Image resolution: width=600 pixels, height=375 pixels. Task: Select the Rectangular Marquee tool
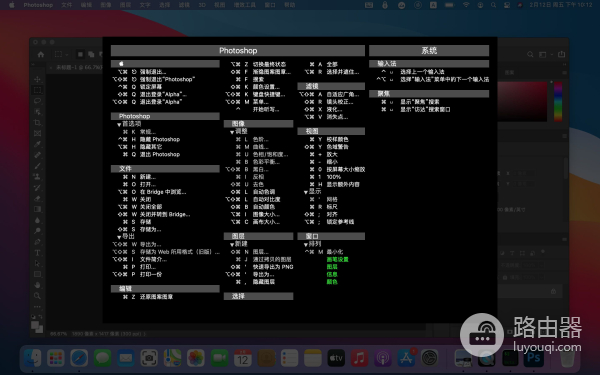point(38,90)
